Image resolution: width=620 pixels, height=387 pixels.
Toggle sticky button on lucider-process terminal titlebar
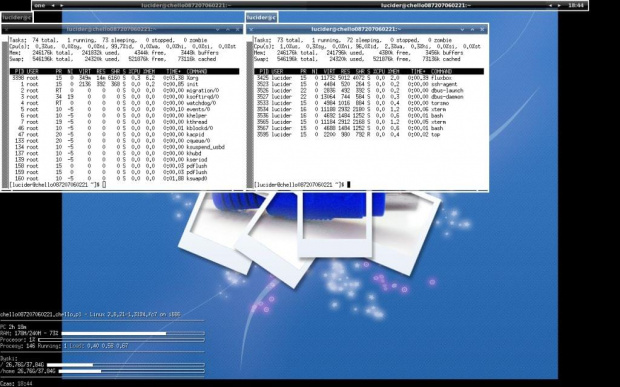pyautogui.click(x=251, y=29)
